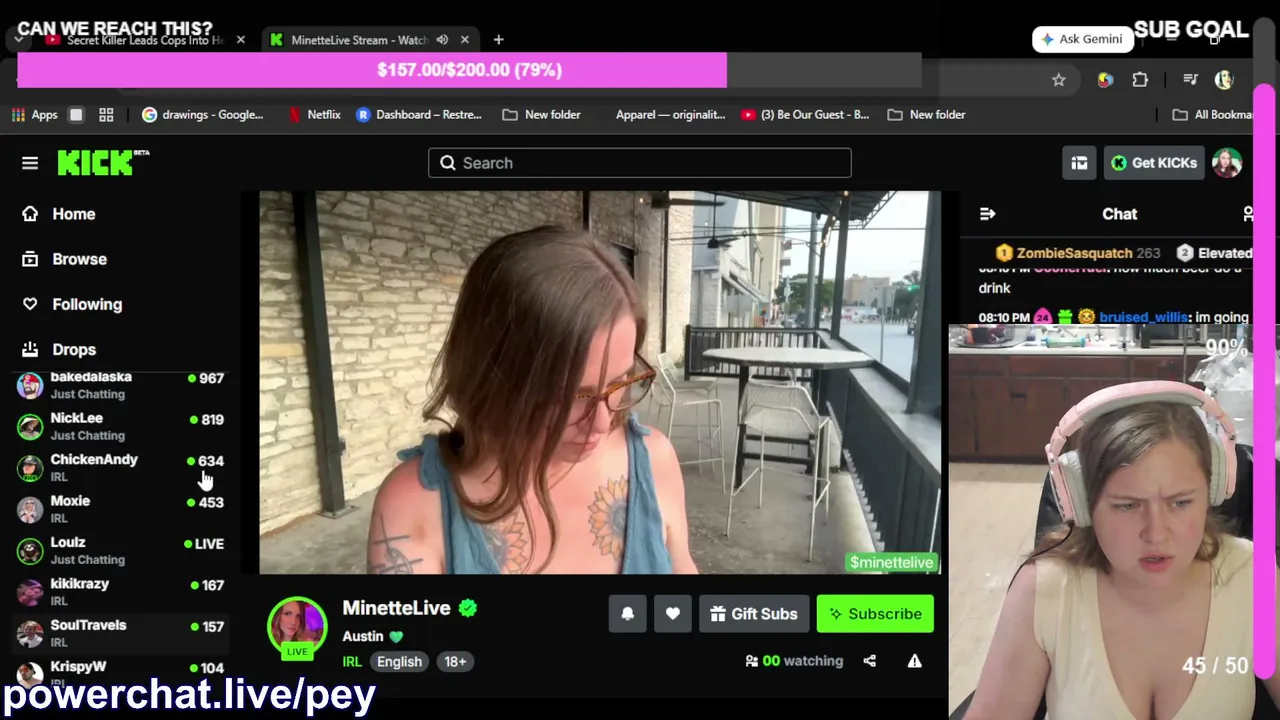Viewport: 1280px width, 720px height.
Task: Click the IRL category link
Action: [x=352, y=661]
